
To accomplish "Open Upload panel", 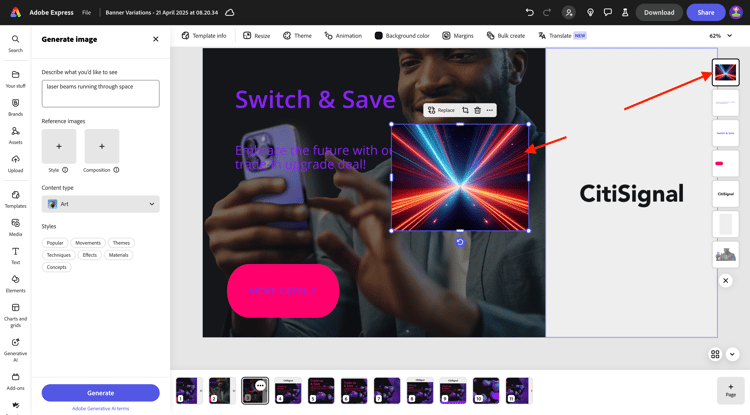I will point(15,164).
